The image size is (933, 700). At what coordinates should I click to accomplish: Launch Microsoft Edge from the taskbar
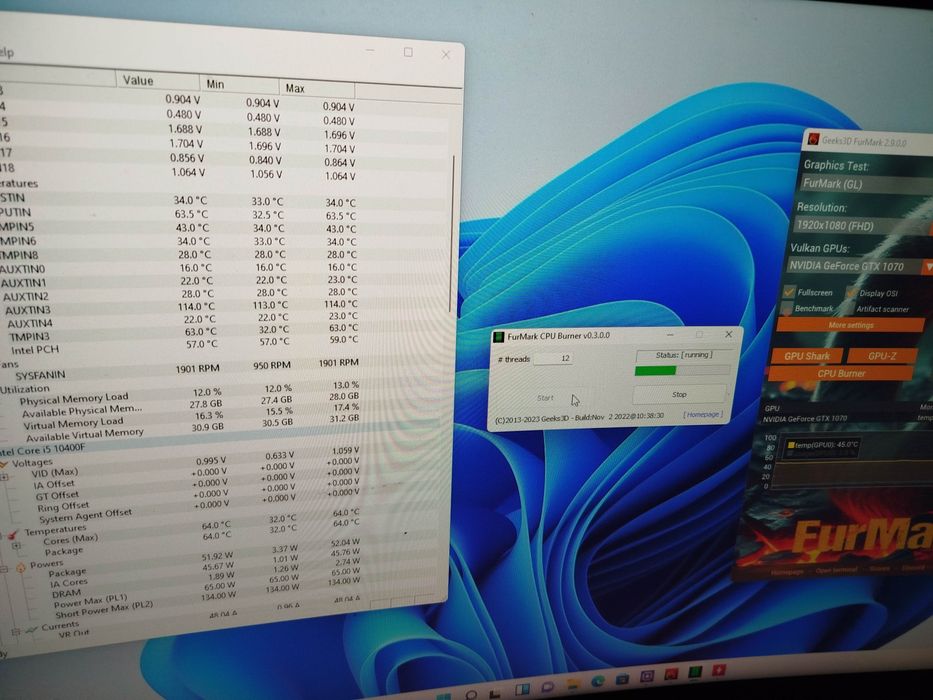(x=597, y=681)
